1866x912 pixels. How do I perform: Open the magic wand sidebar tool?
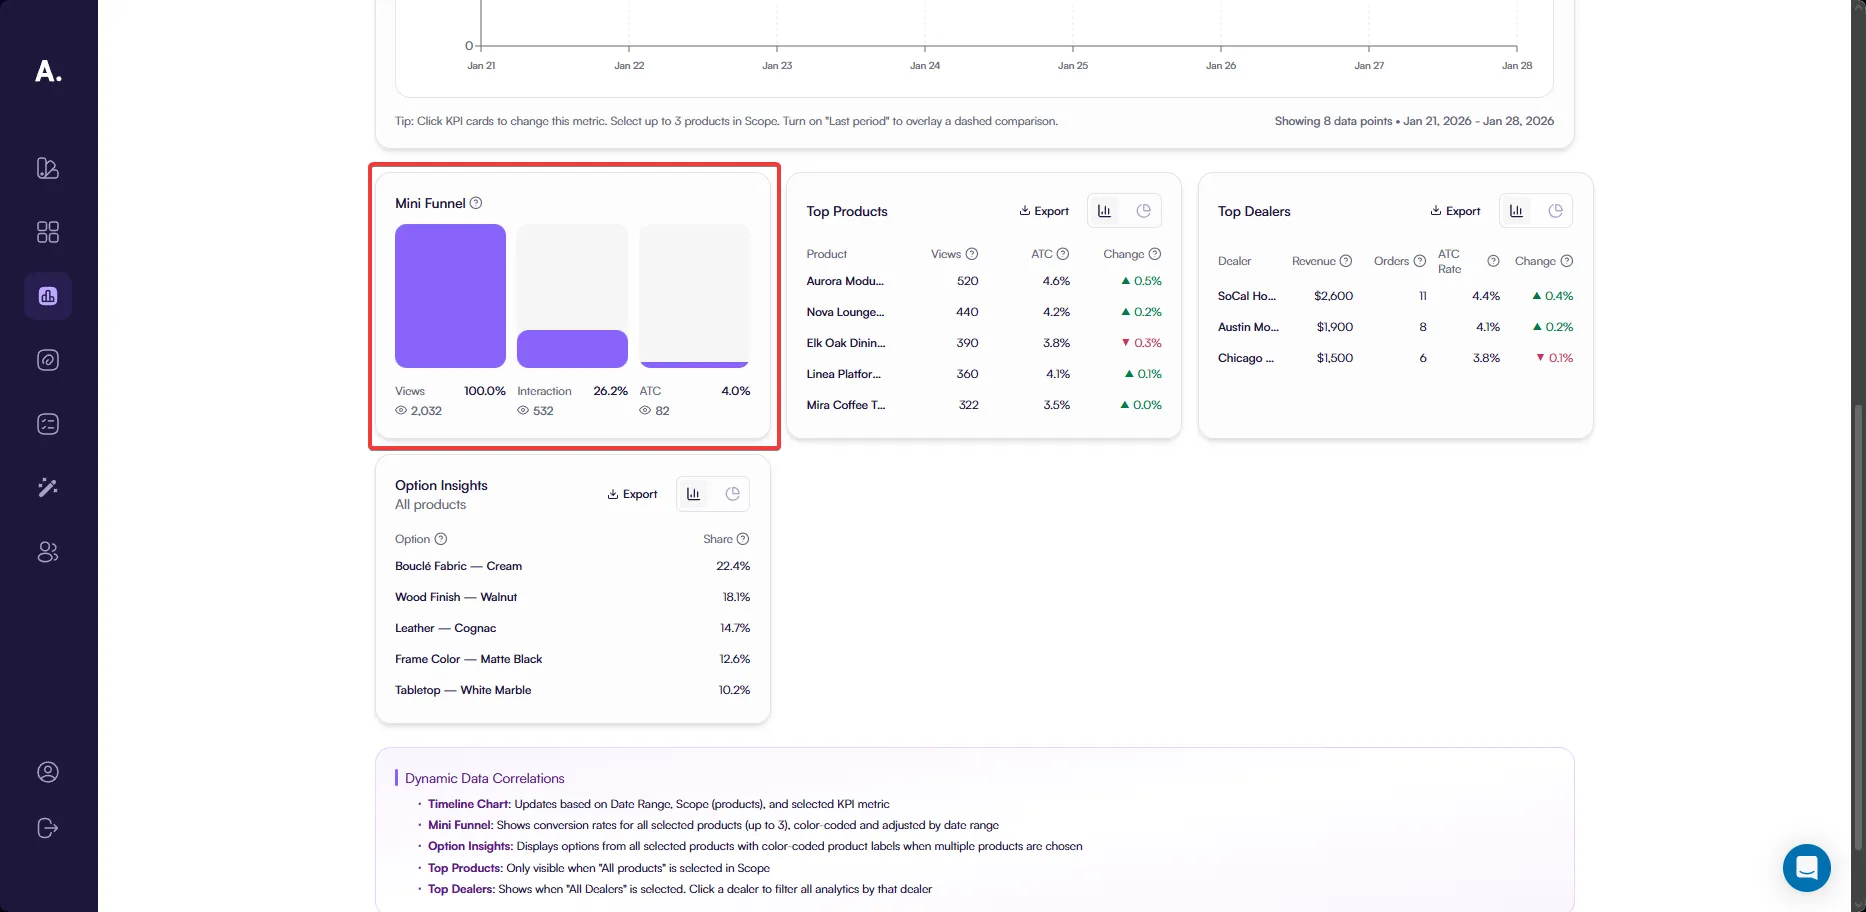tap(48, 488)
